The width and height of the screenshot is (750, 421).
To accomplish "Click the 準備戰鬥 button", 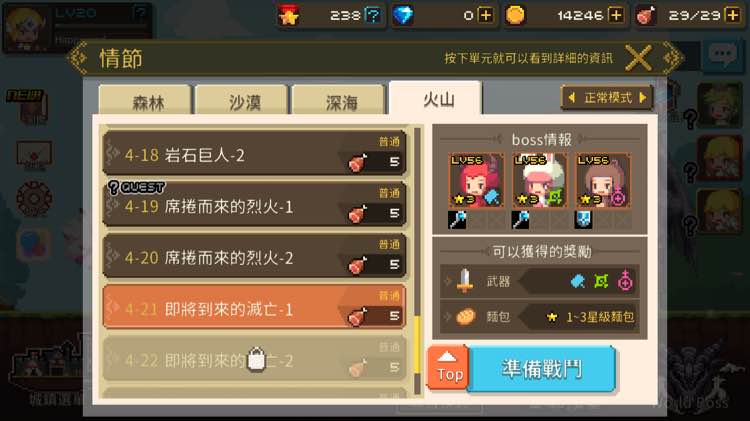I will (x=542, y=369).
